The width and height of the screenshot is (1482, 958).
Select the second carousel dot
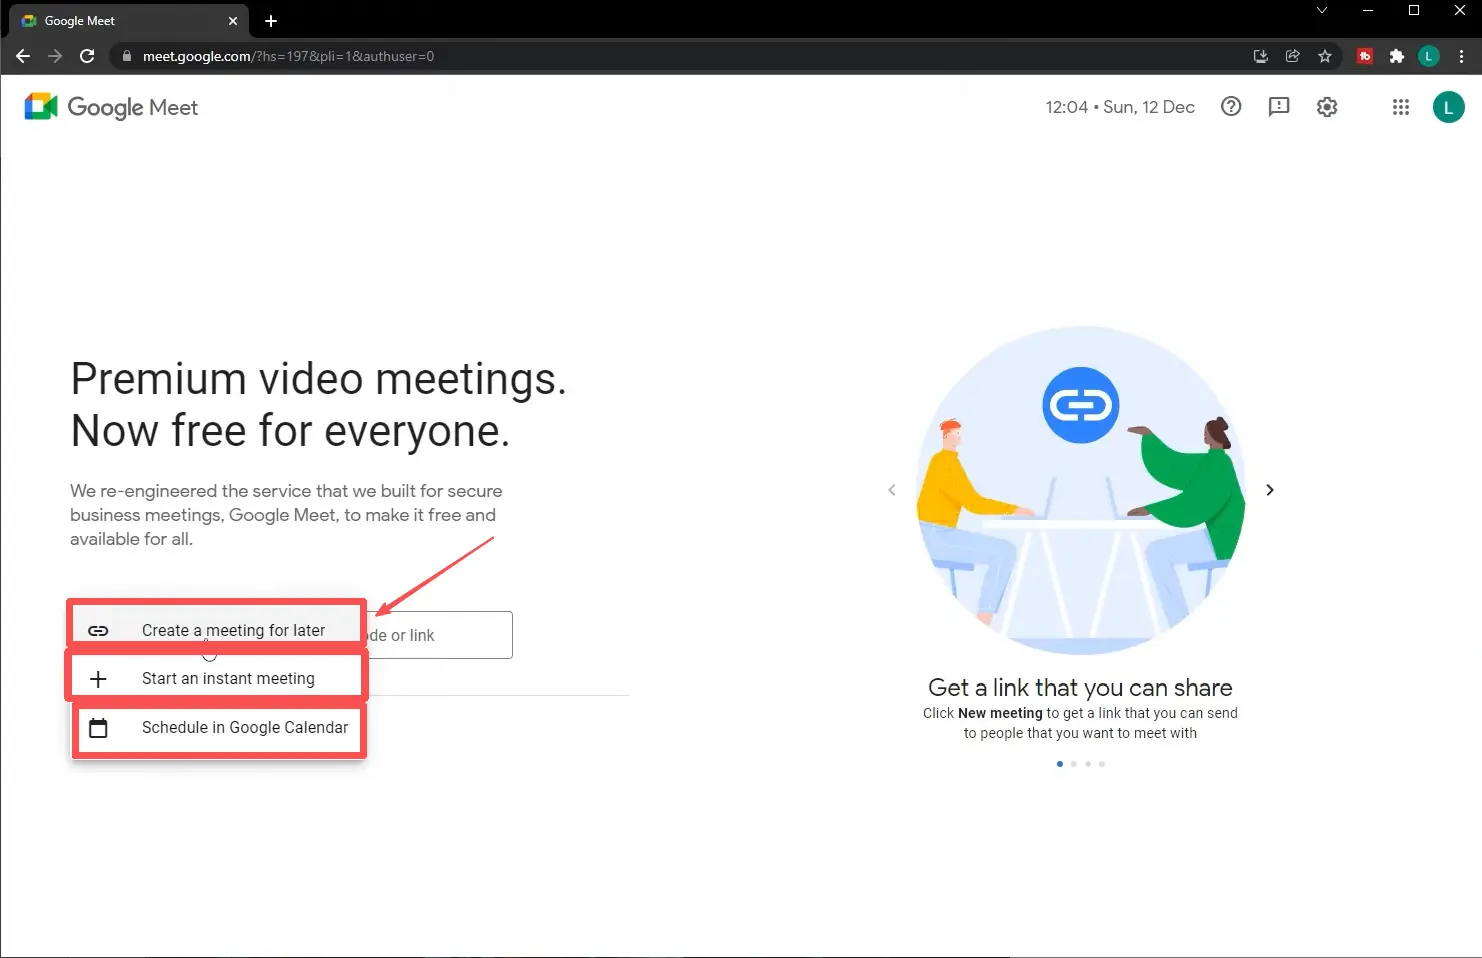(1074, 763)
